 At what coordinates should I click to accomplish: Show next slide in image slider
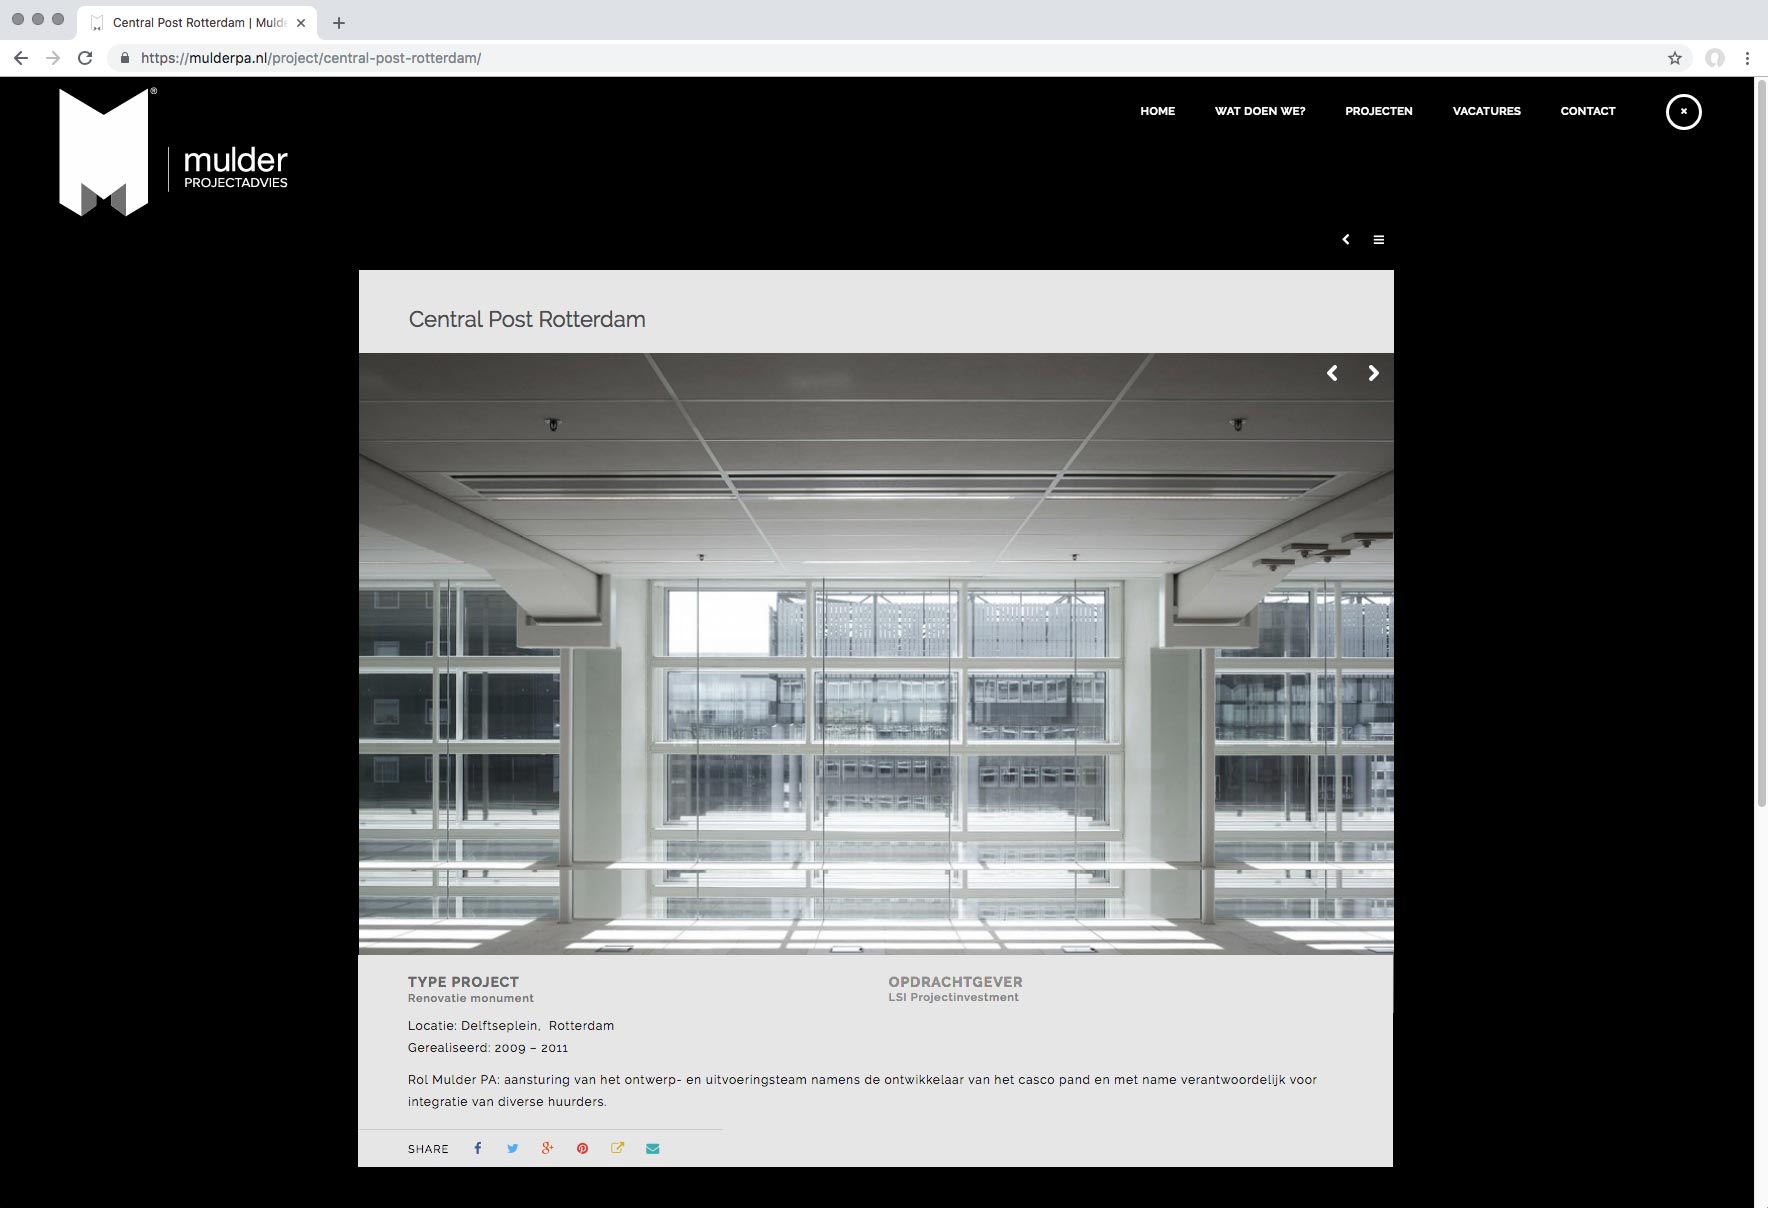(1373, 373)
